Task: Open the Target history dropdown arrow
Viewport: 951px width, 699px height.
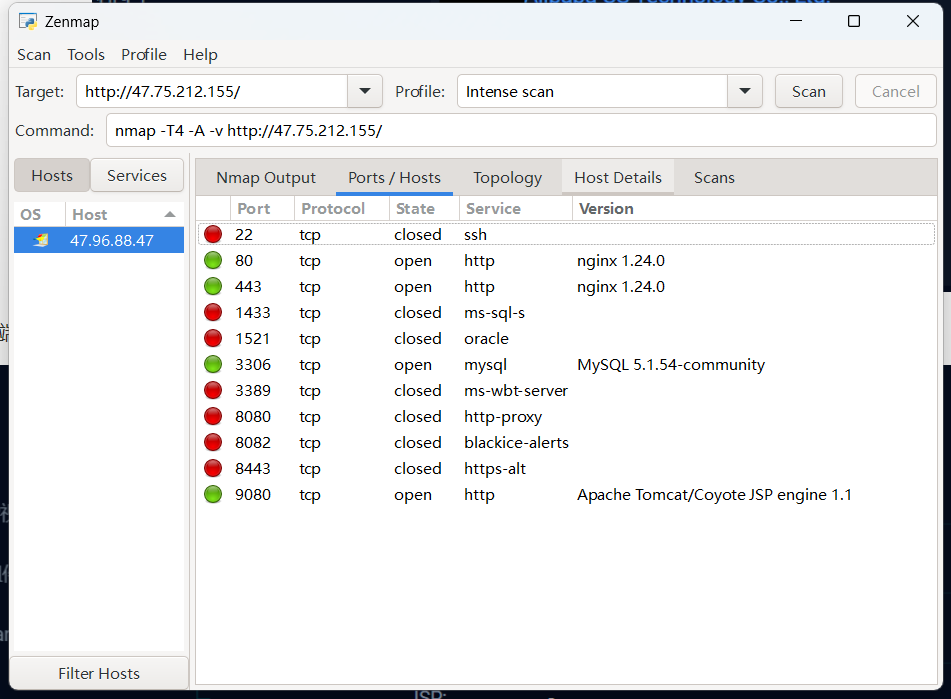Action: (365, 91)
